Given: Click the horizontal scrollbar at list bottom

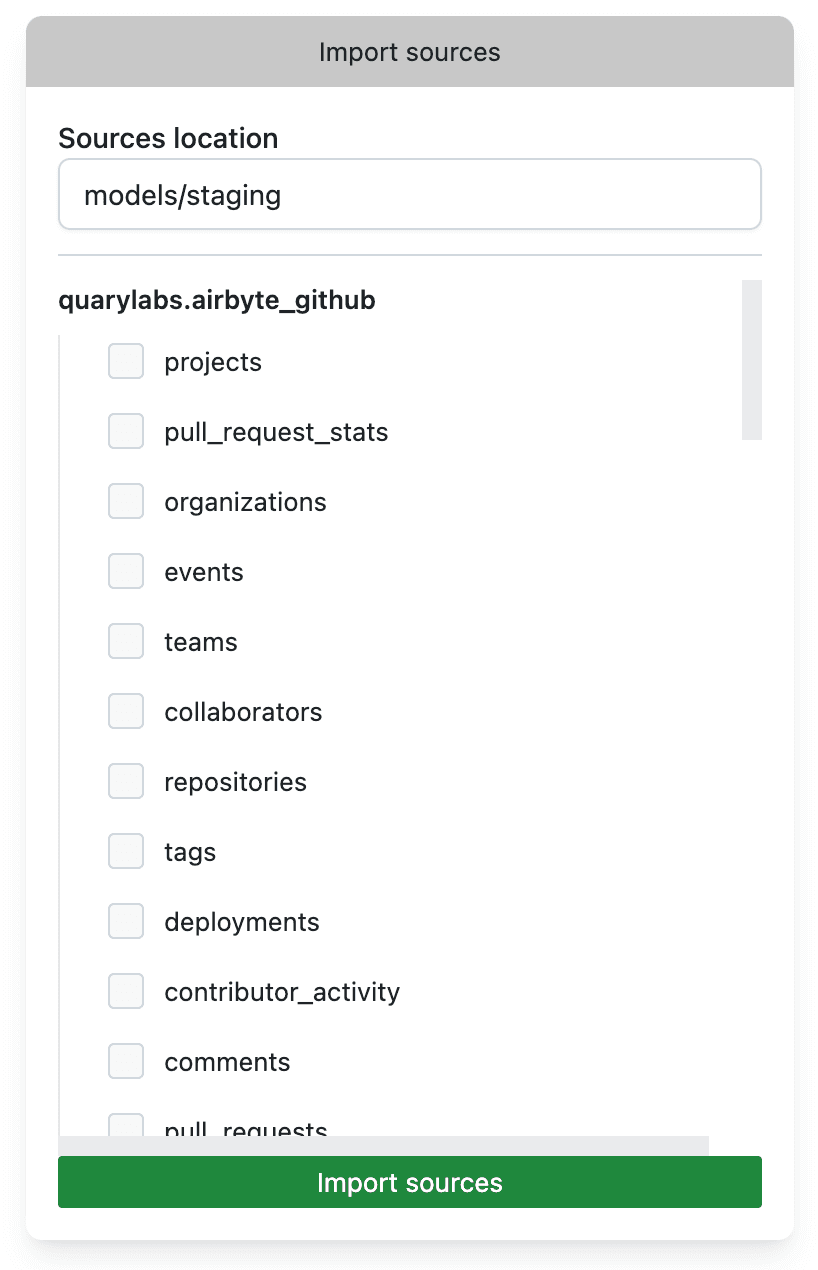Looking at the screenshot, I should tap(383, 1145).
